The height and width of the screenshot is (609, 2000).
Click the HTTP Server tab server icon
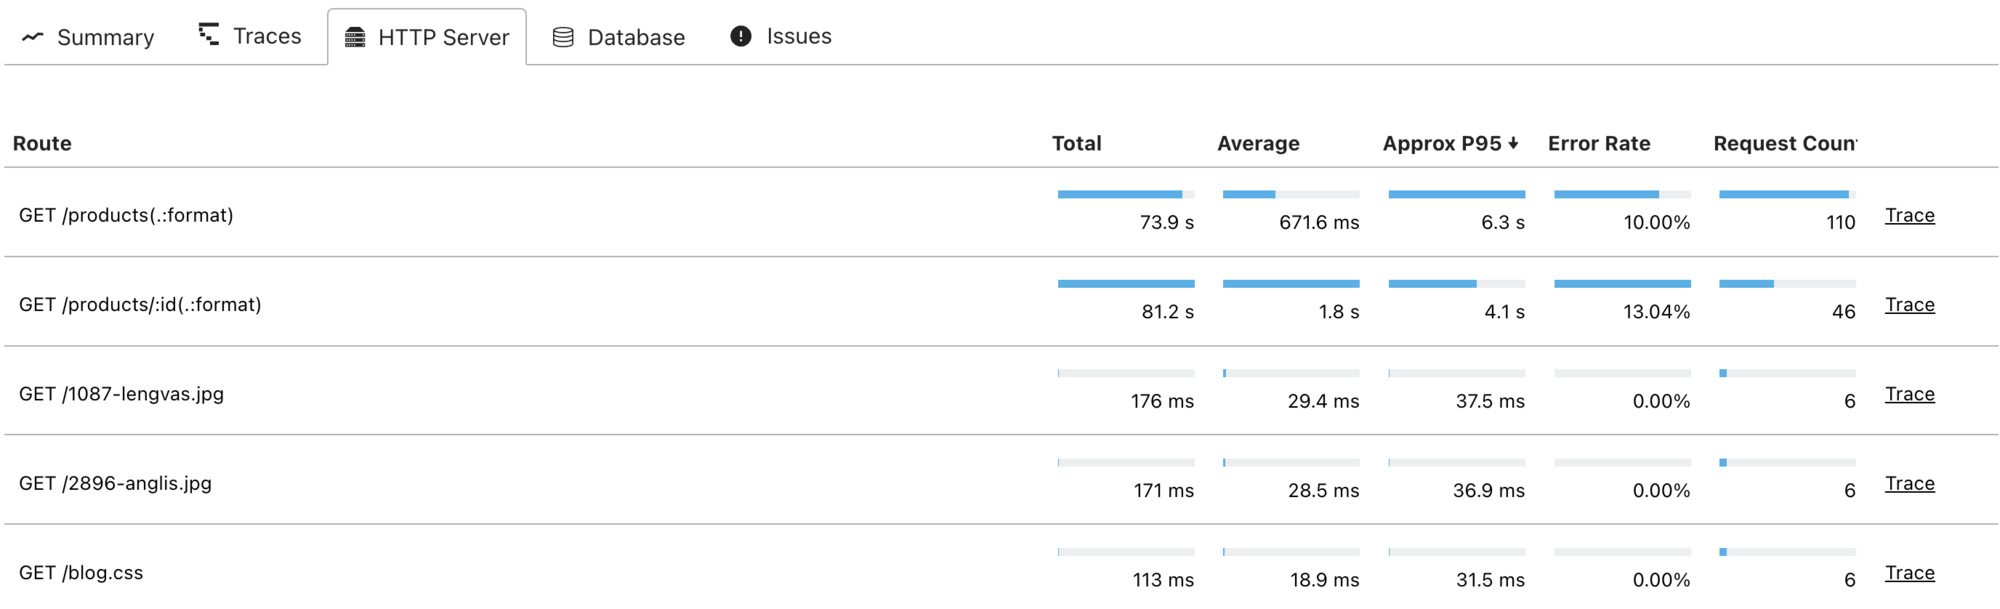pos(355,38)
